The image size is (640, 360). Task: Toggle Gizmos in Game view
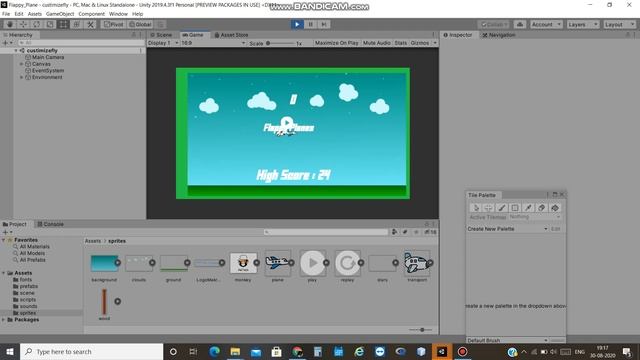(x=420, y=43)
